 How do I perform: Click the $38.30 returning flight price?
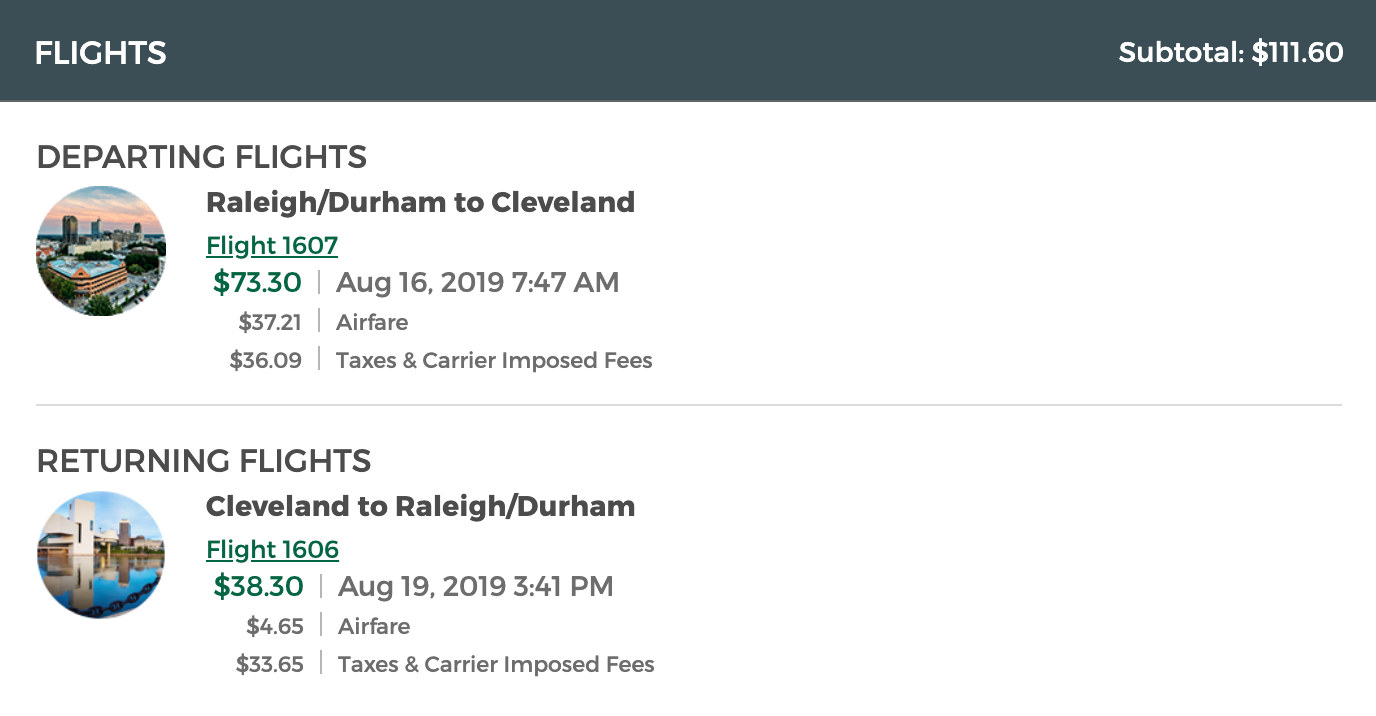coord(258,586)
